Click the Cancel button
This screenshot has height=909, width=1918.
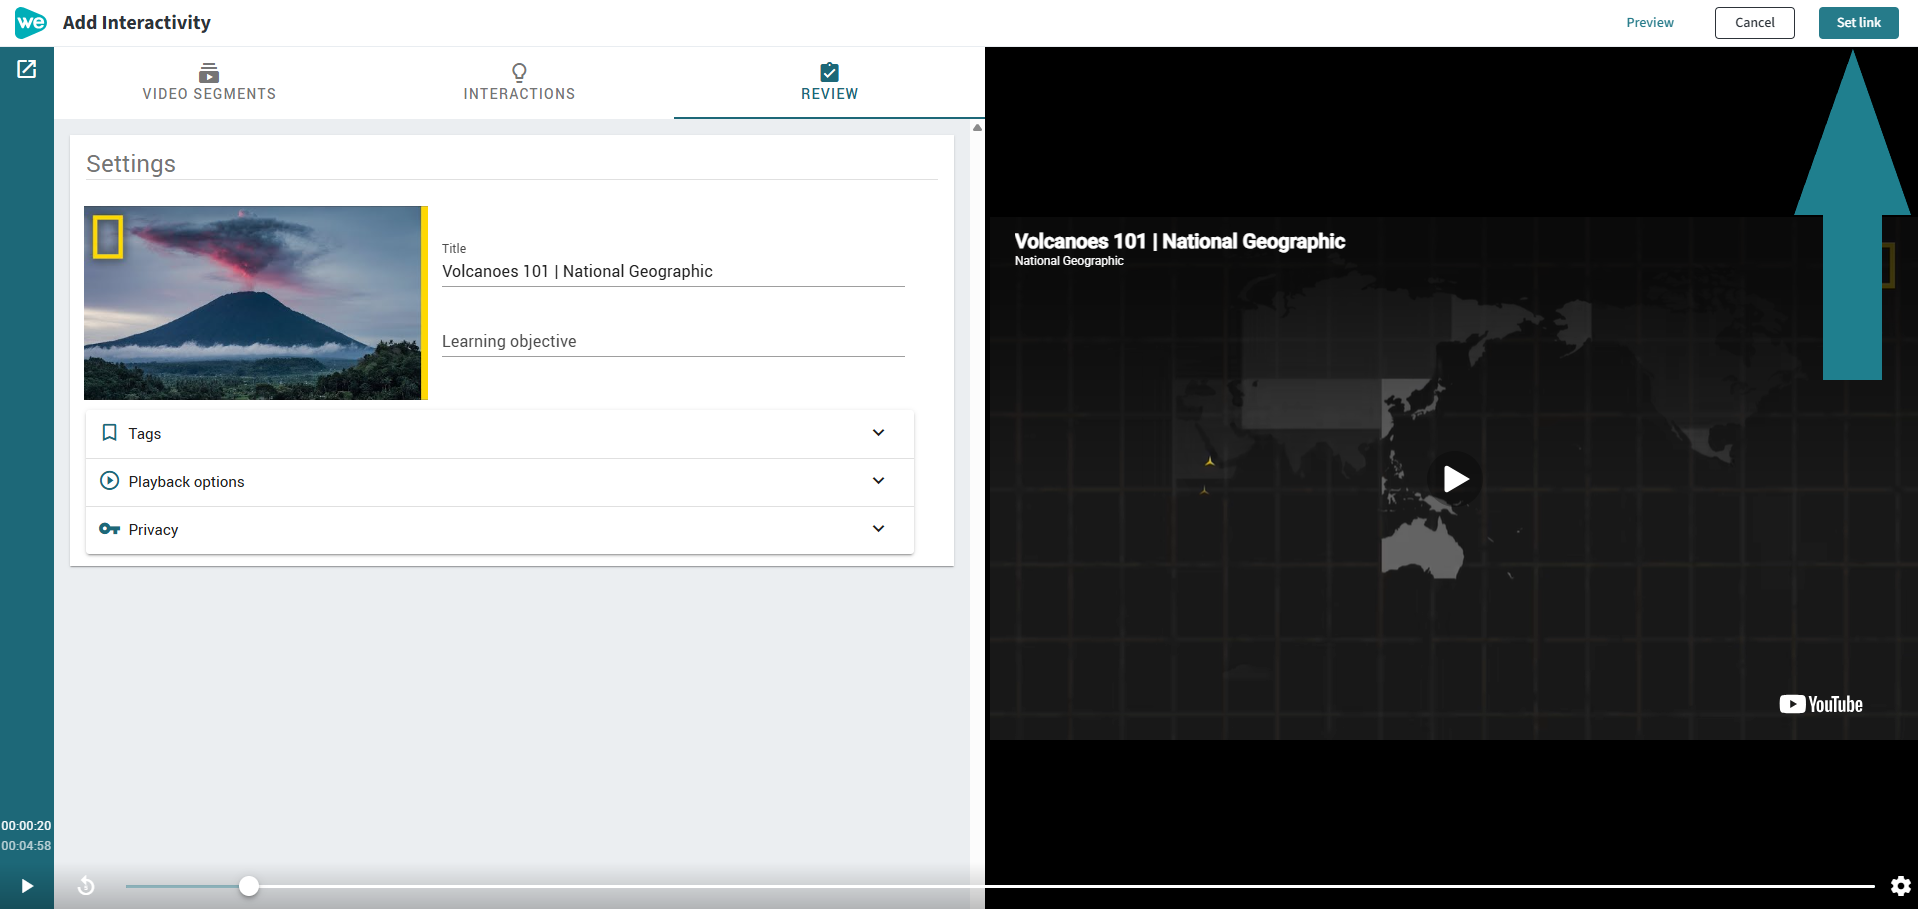1755,23
